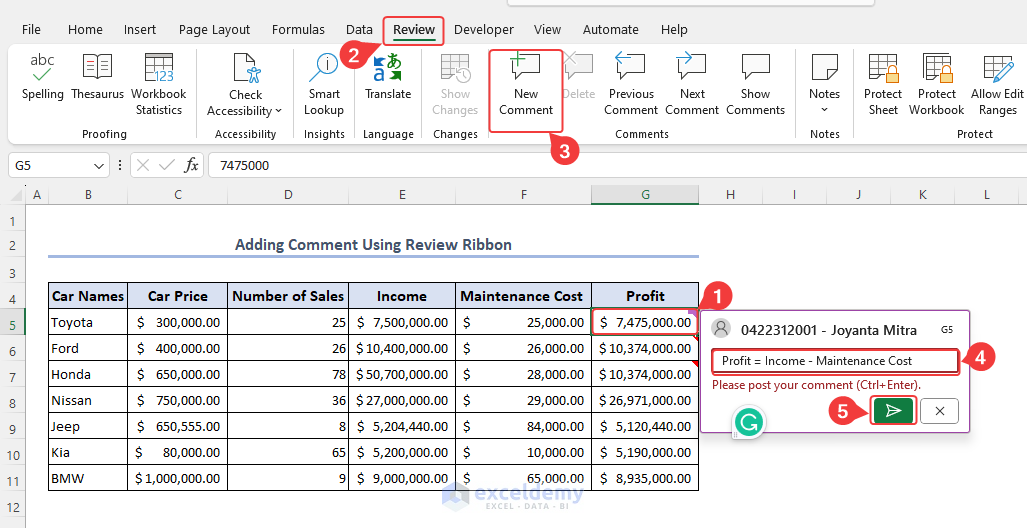The width and height of the screenshot is (1027, 528).
Task: Click the Insert Function fx button
Action: 191,166
